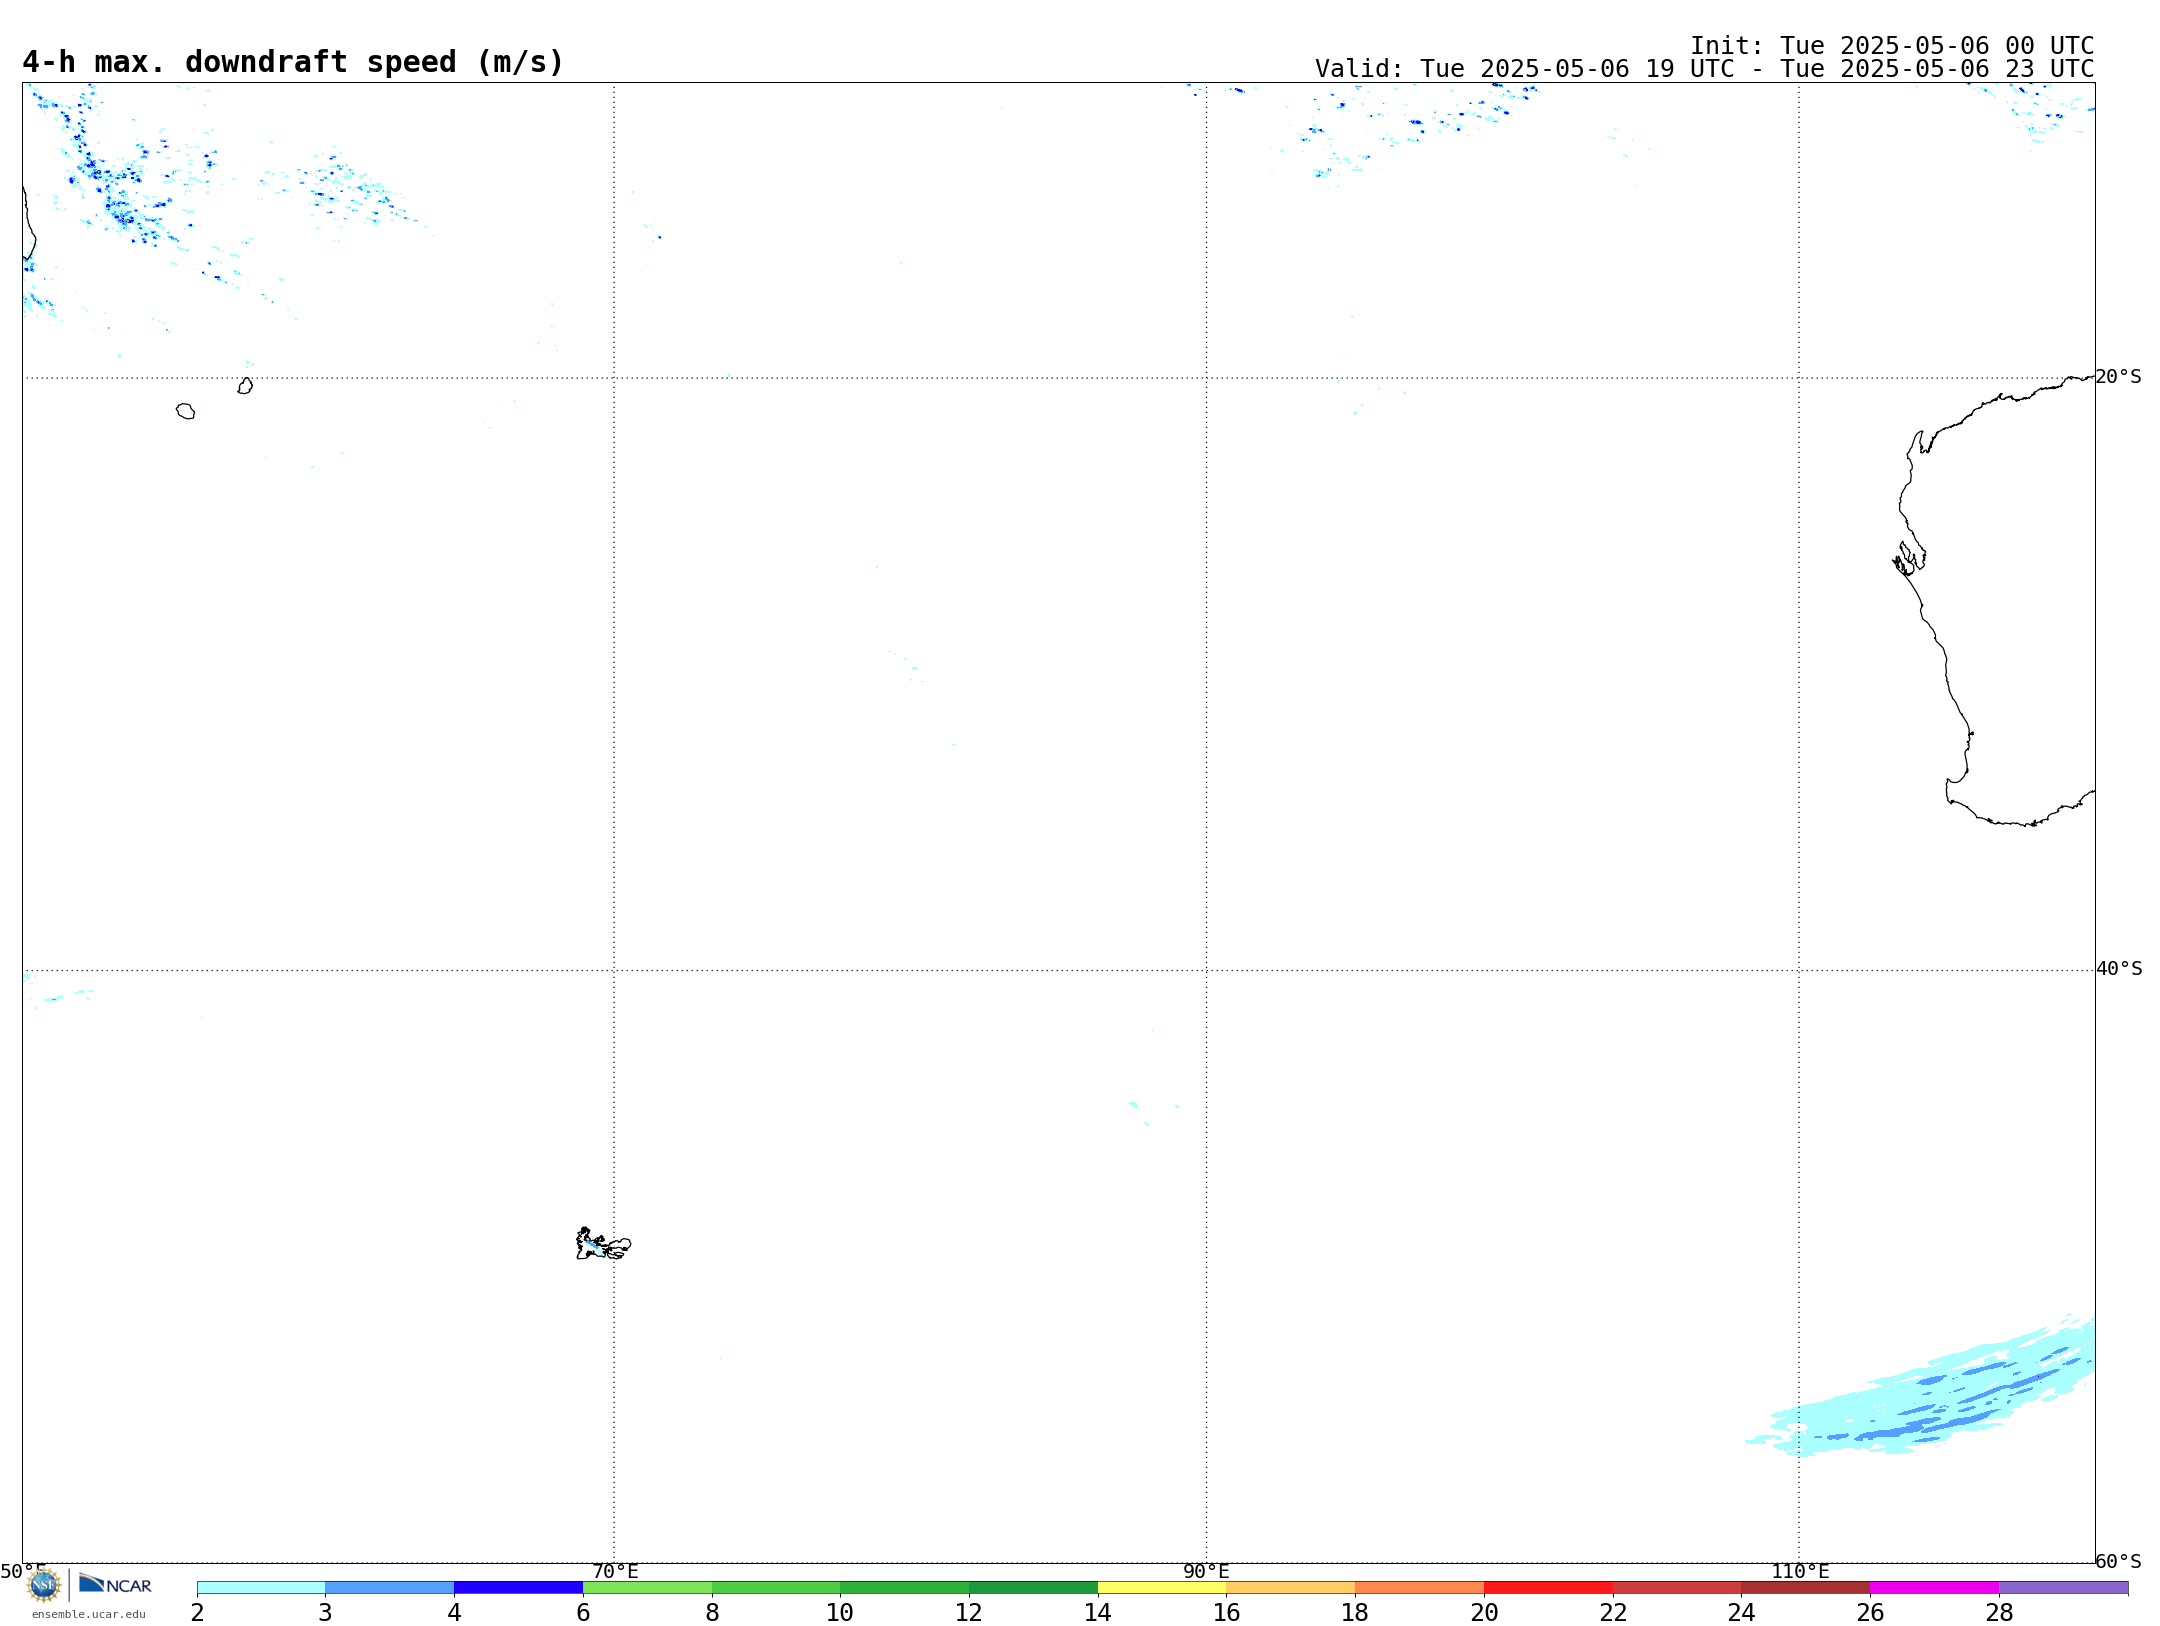This screenshot has height=1626, width=2160.
Task: Click the Kerguelen Islands outline near 70°E
Action: pos(603,1244)
